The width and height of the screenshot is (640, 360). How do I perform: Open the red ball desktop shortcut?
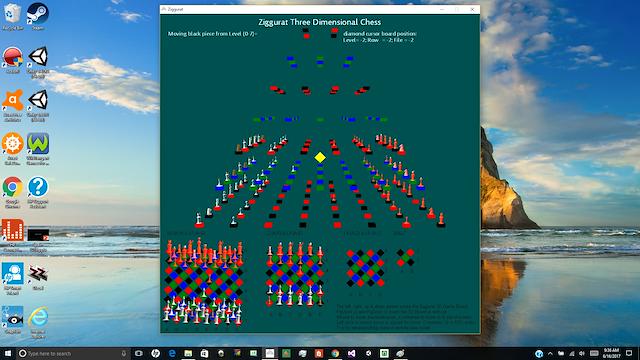tap(13, 60)
